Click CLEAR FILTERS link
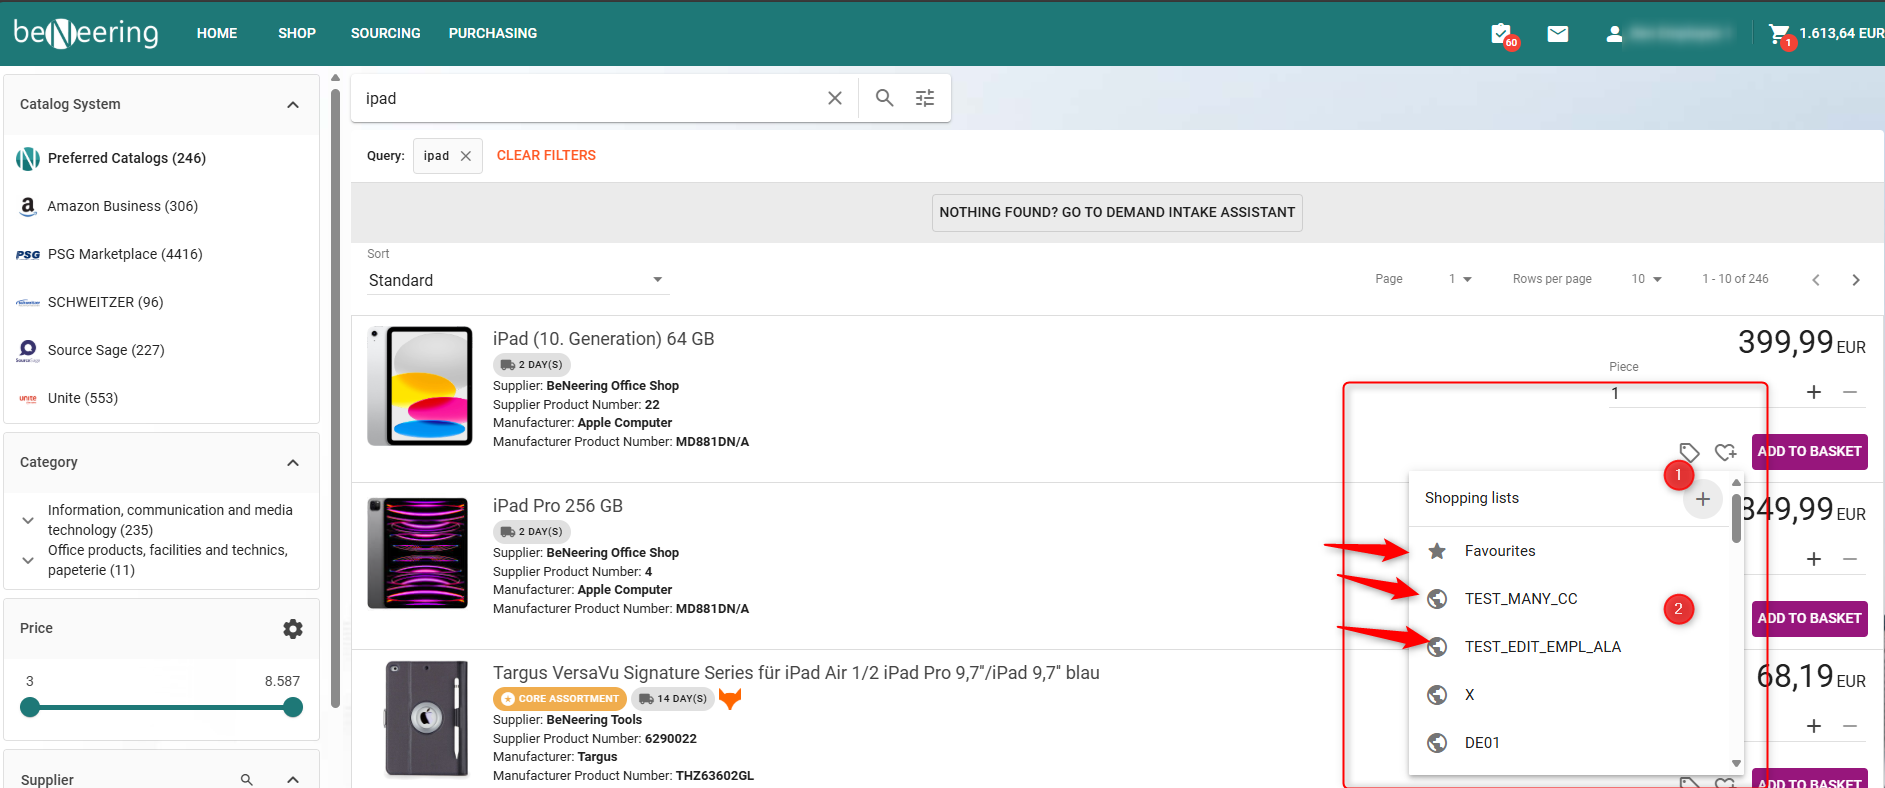 (x=546, y=155)
